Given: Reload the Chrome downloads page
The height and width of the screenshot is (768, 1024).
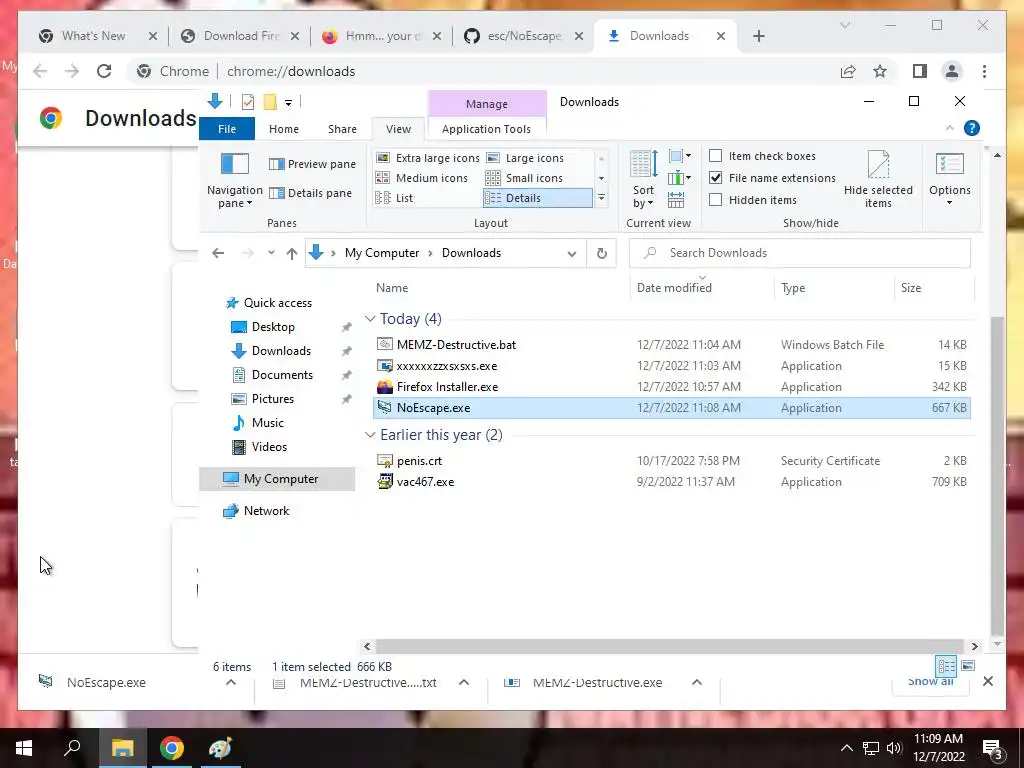Looking at the screenshot, I should tap(104, 71).
